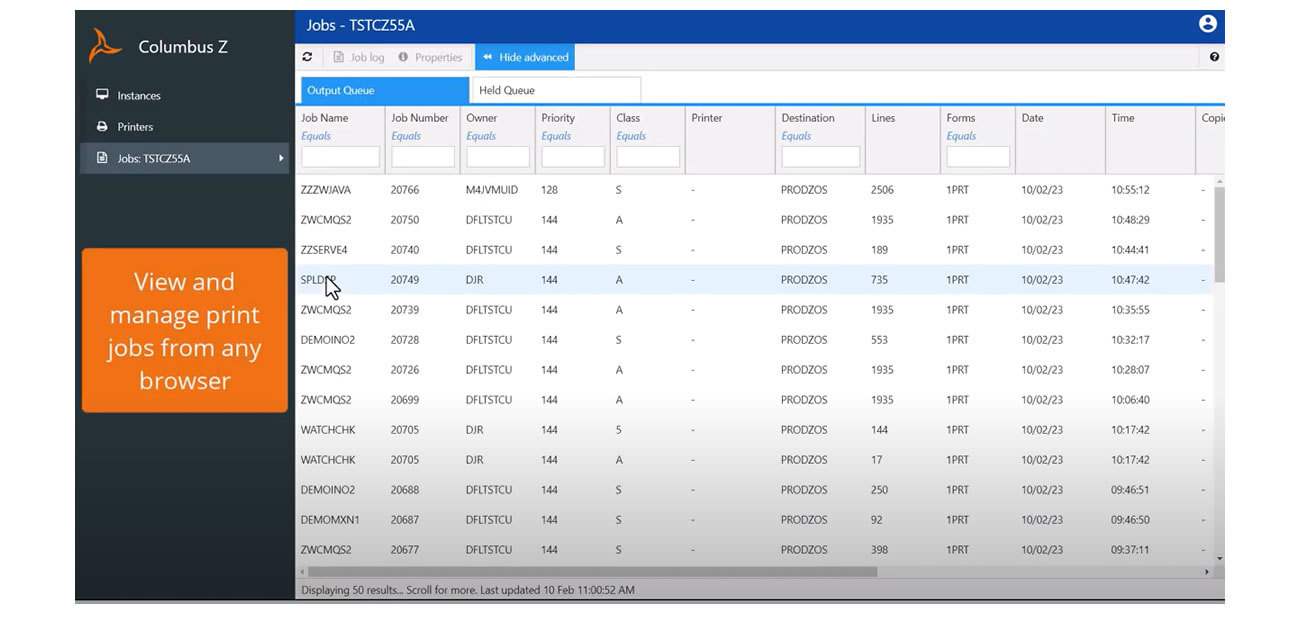
Task: Click the printer icon next to Printers
Action: (x=101, y=127)
